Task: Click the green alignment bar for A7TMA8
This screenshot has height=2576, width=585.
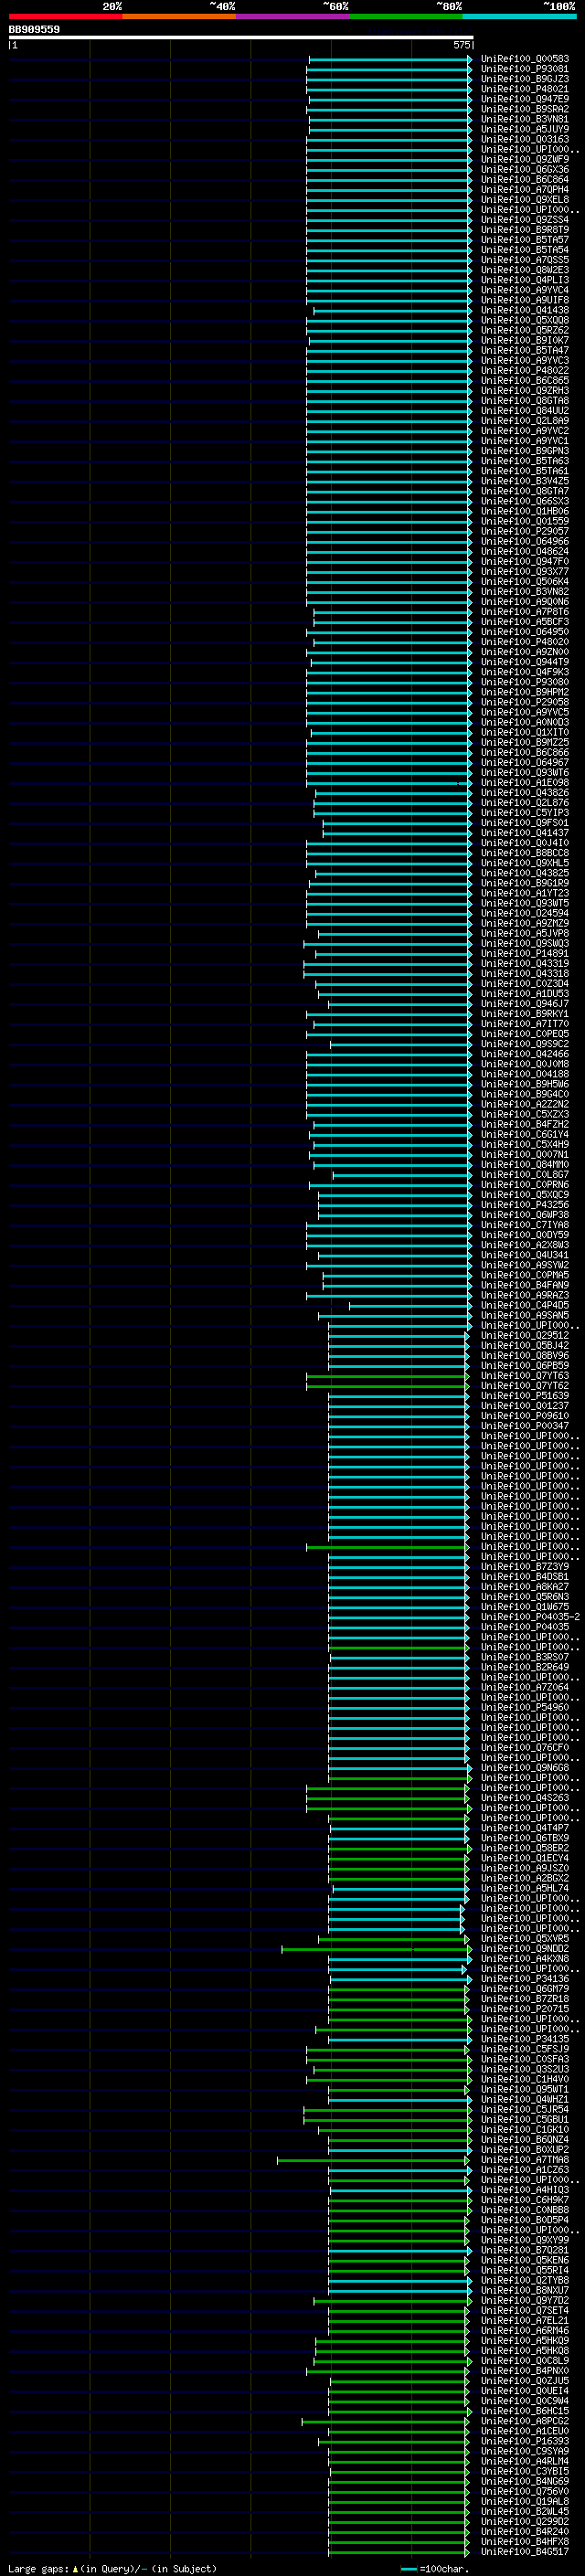Action: click(373, 2160)
